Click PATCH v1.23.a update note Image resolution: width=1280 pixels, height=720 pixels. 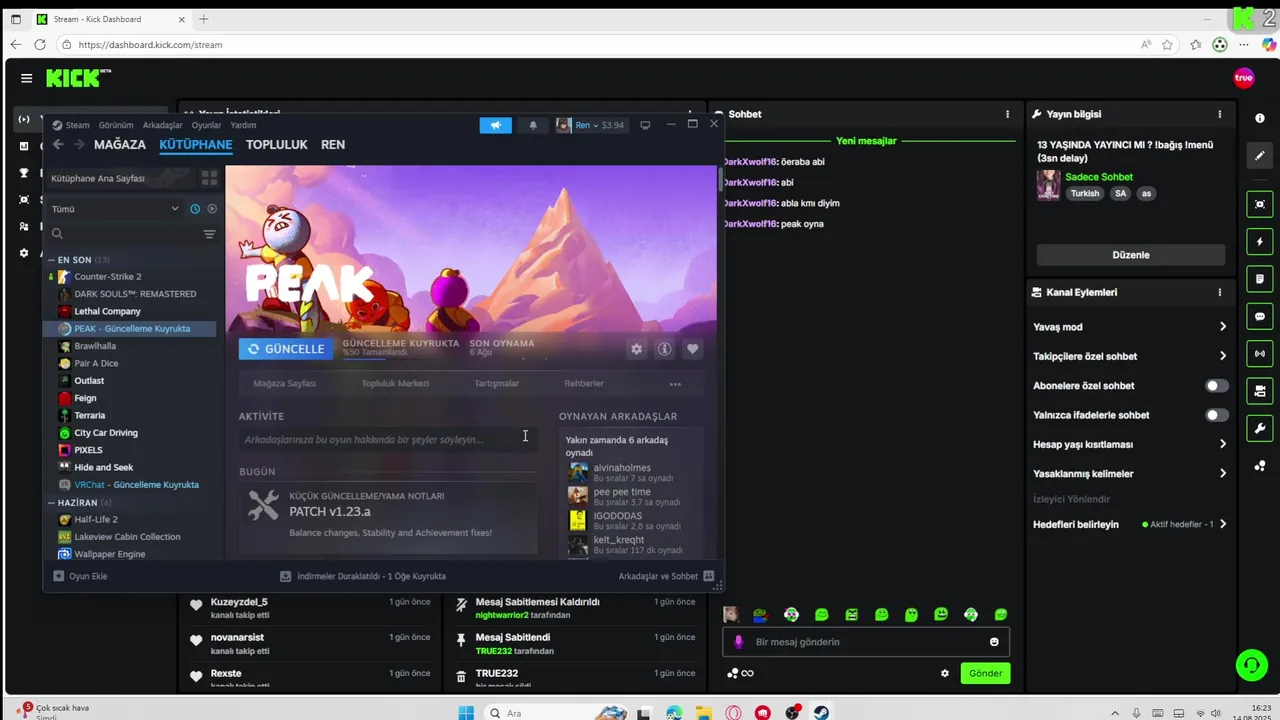pyautogui.click(x=388, y=516)
